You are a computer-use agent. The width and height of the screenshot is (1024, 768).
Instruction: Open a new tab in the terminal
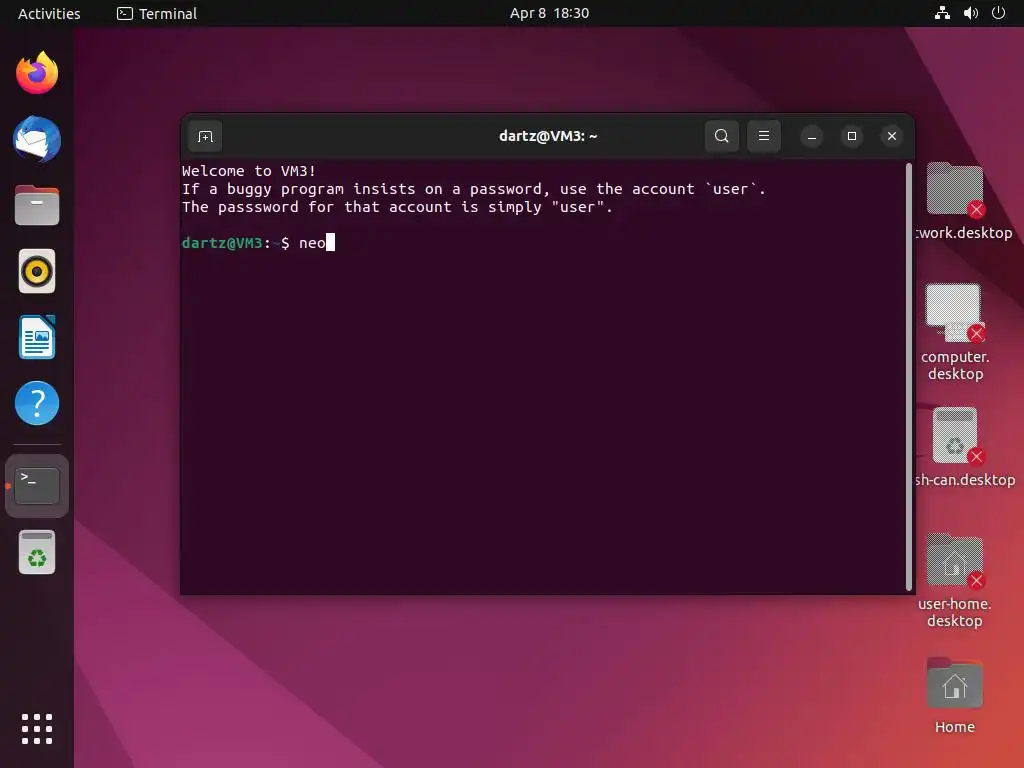205,136
